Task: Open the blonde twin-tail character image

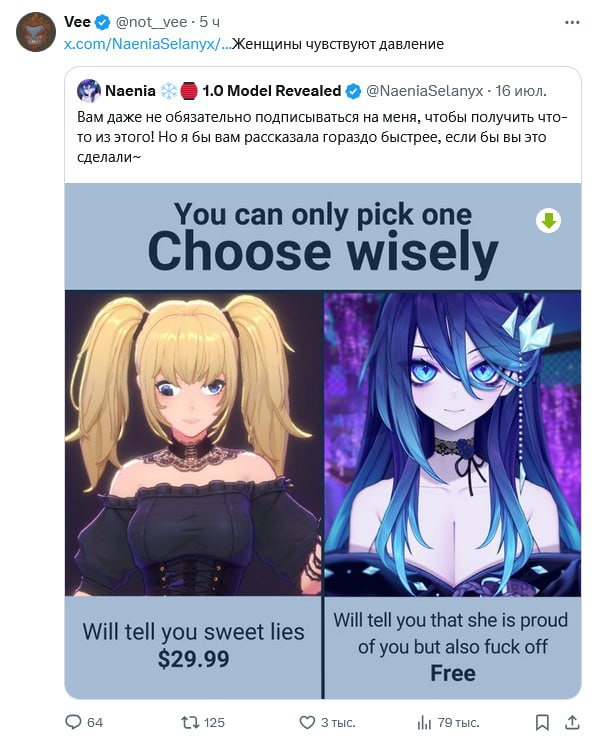Action: [193, 443]
